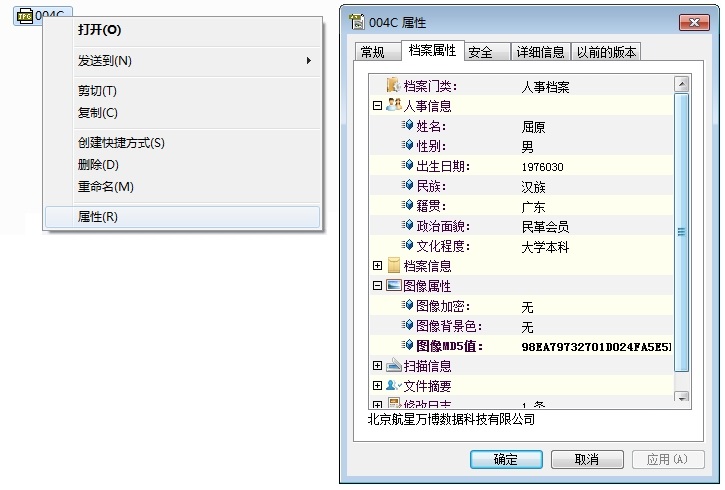Expand the 扫描信息 tree node

pyautogui.click(x=377, y=366)
